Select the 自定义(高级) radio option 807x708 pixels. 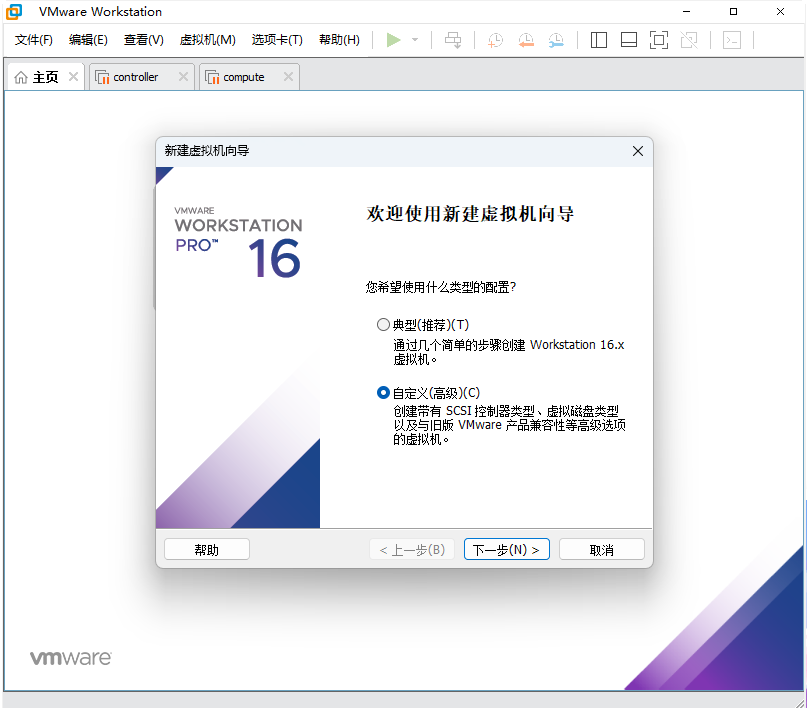pos(383,393)
